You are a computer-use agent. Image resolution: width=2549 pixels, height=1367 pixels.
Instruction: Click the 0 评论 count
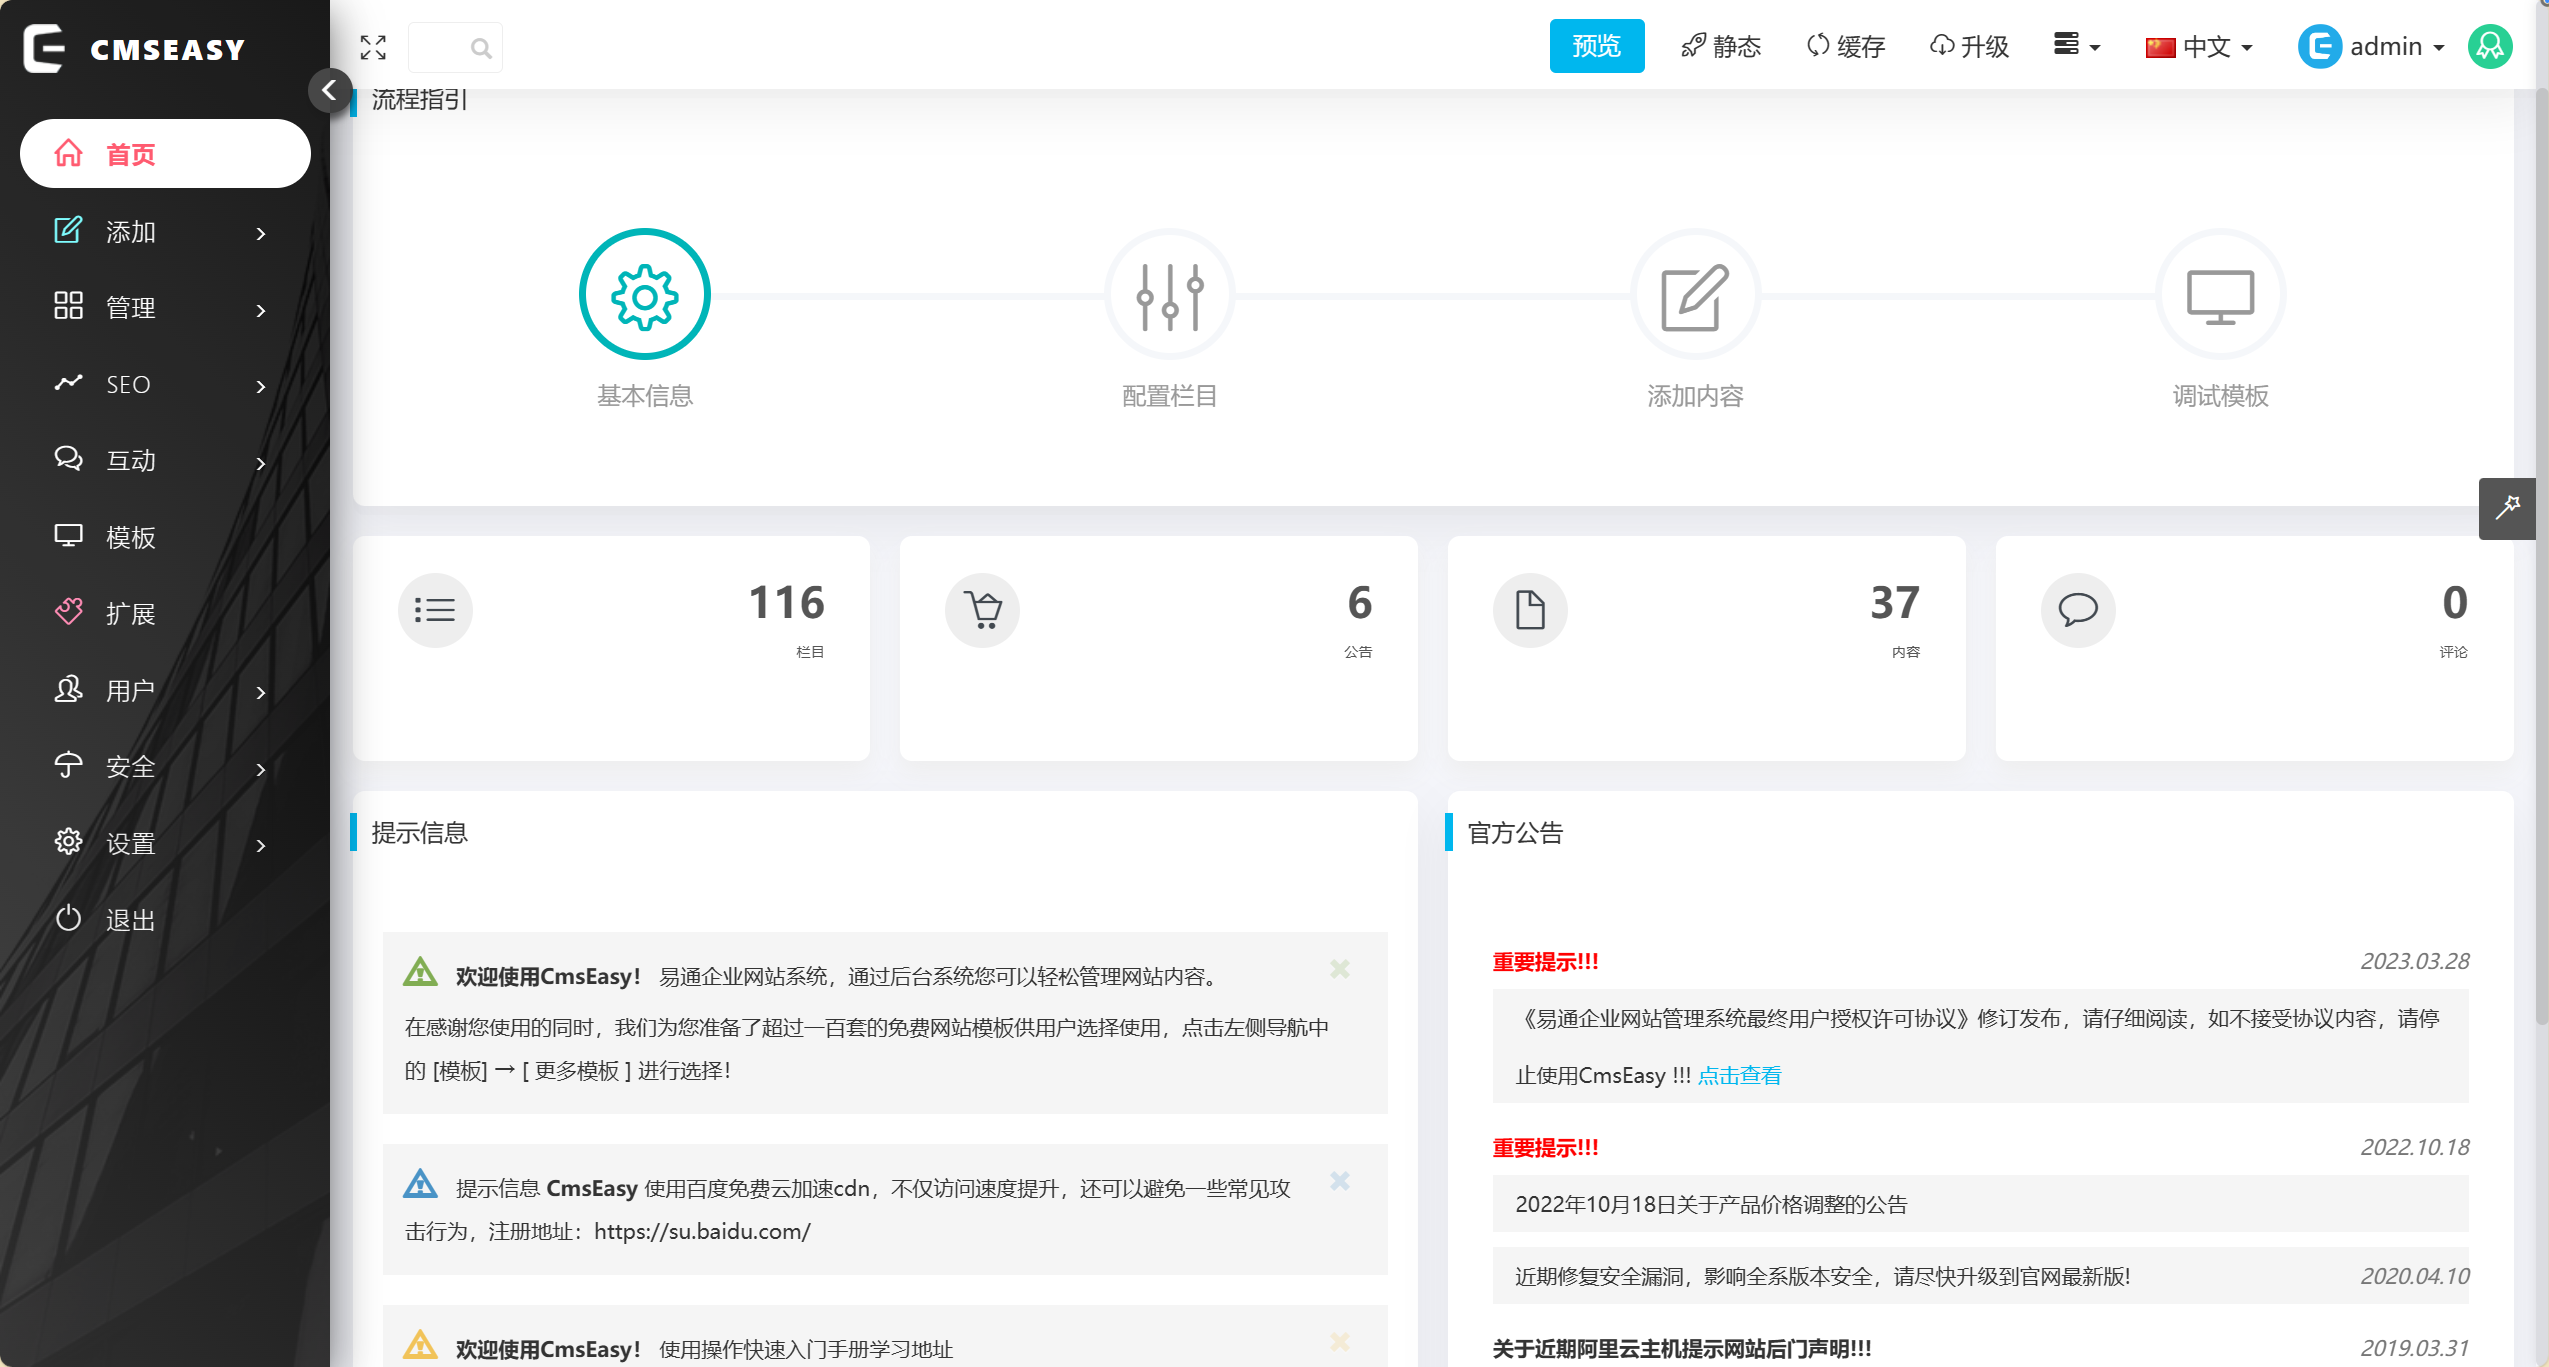2455,602
